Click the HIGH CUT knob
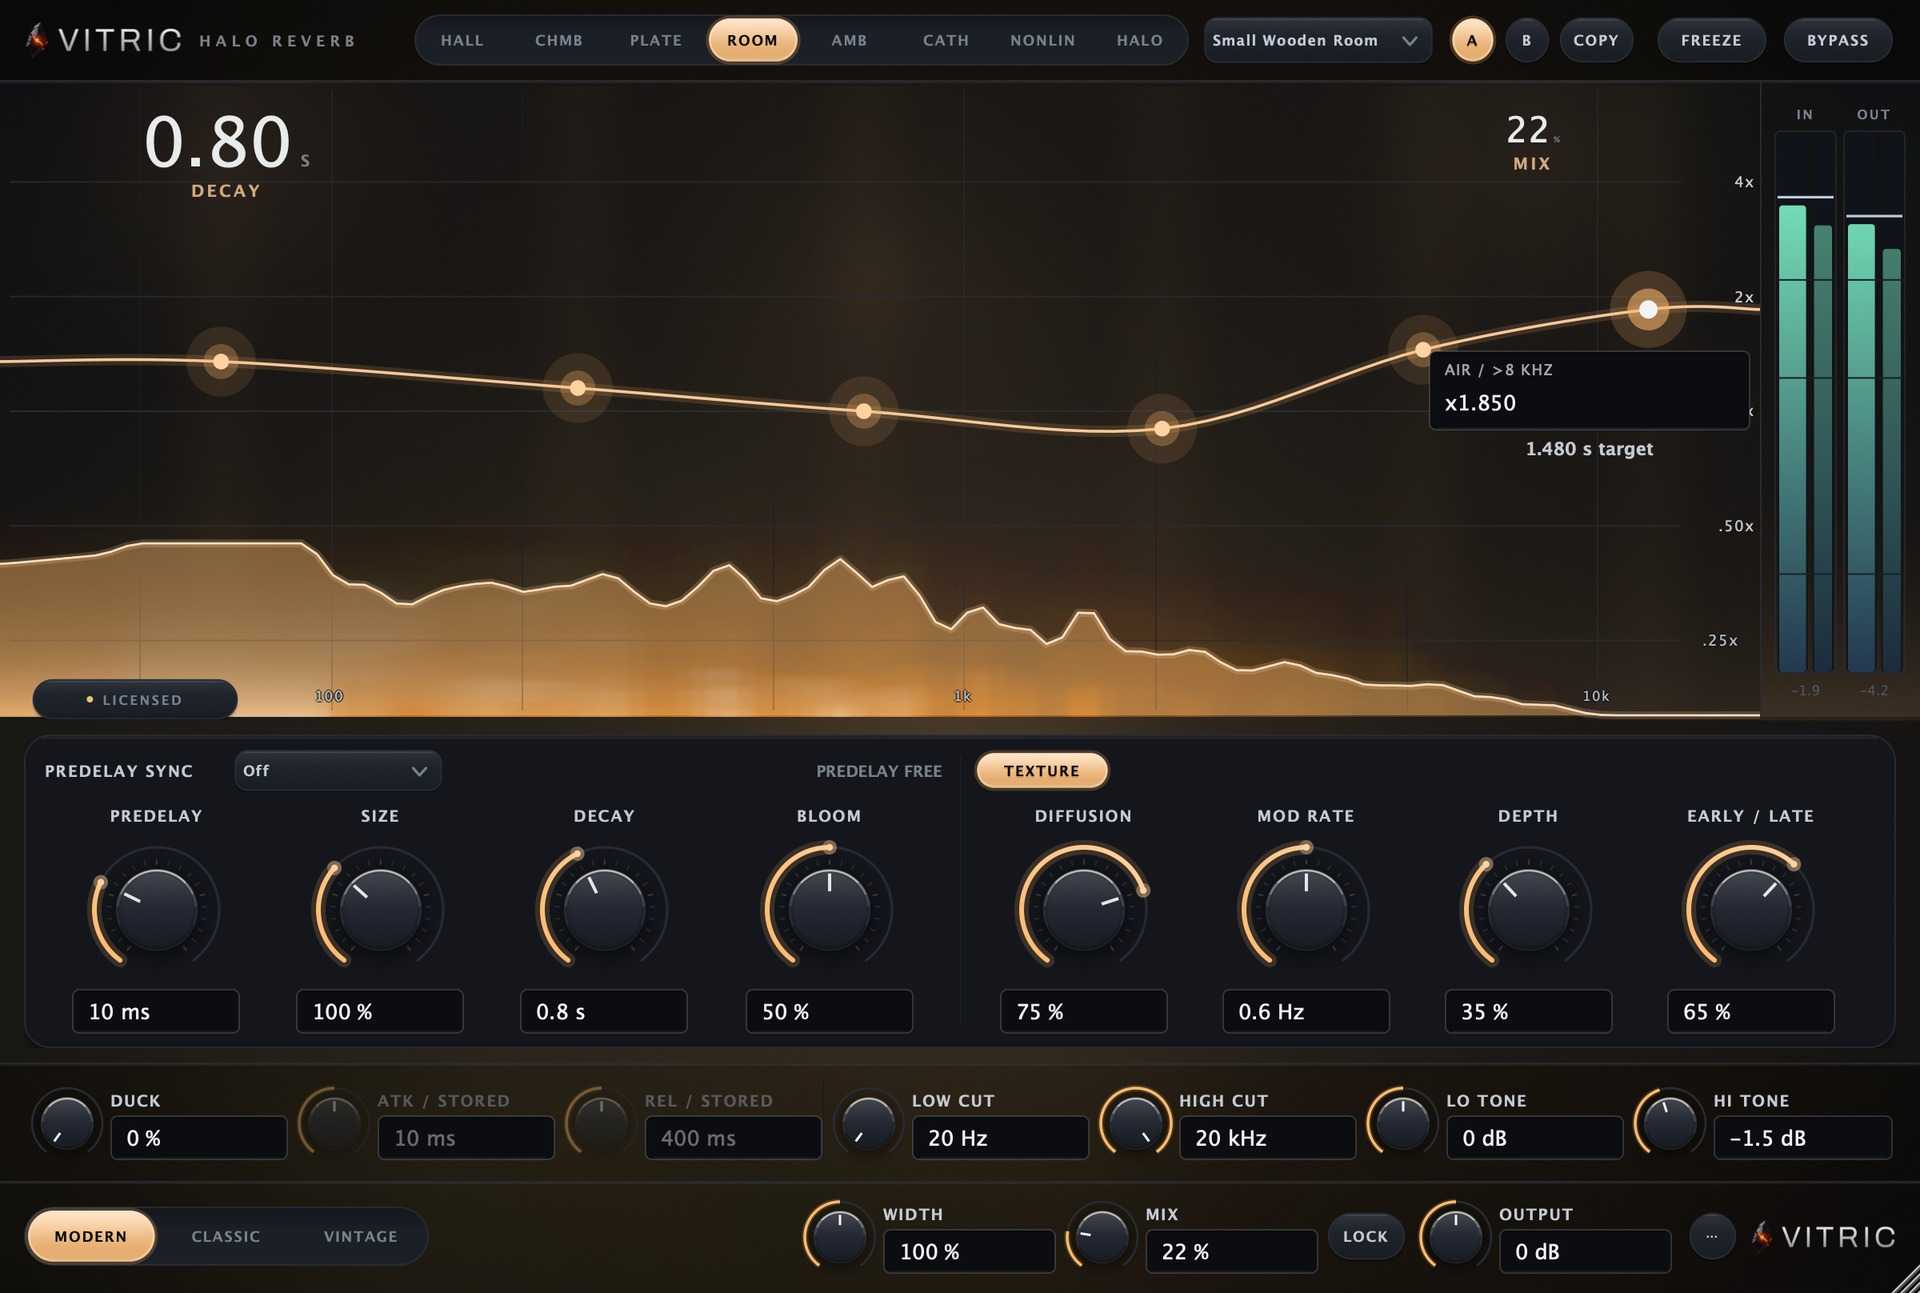Image resolution: width=1920 pixels, height=1293 pixels. 1135,1123
